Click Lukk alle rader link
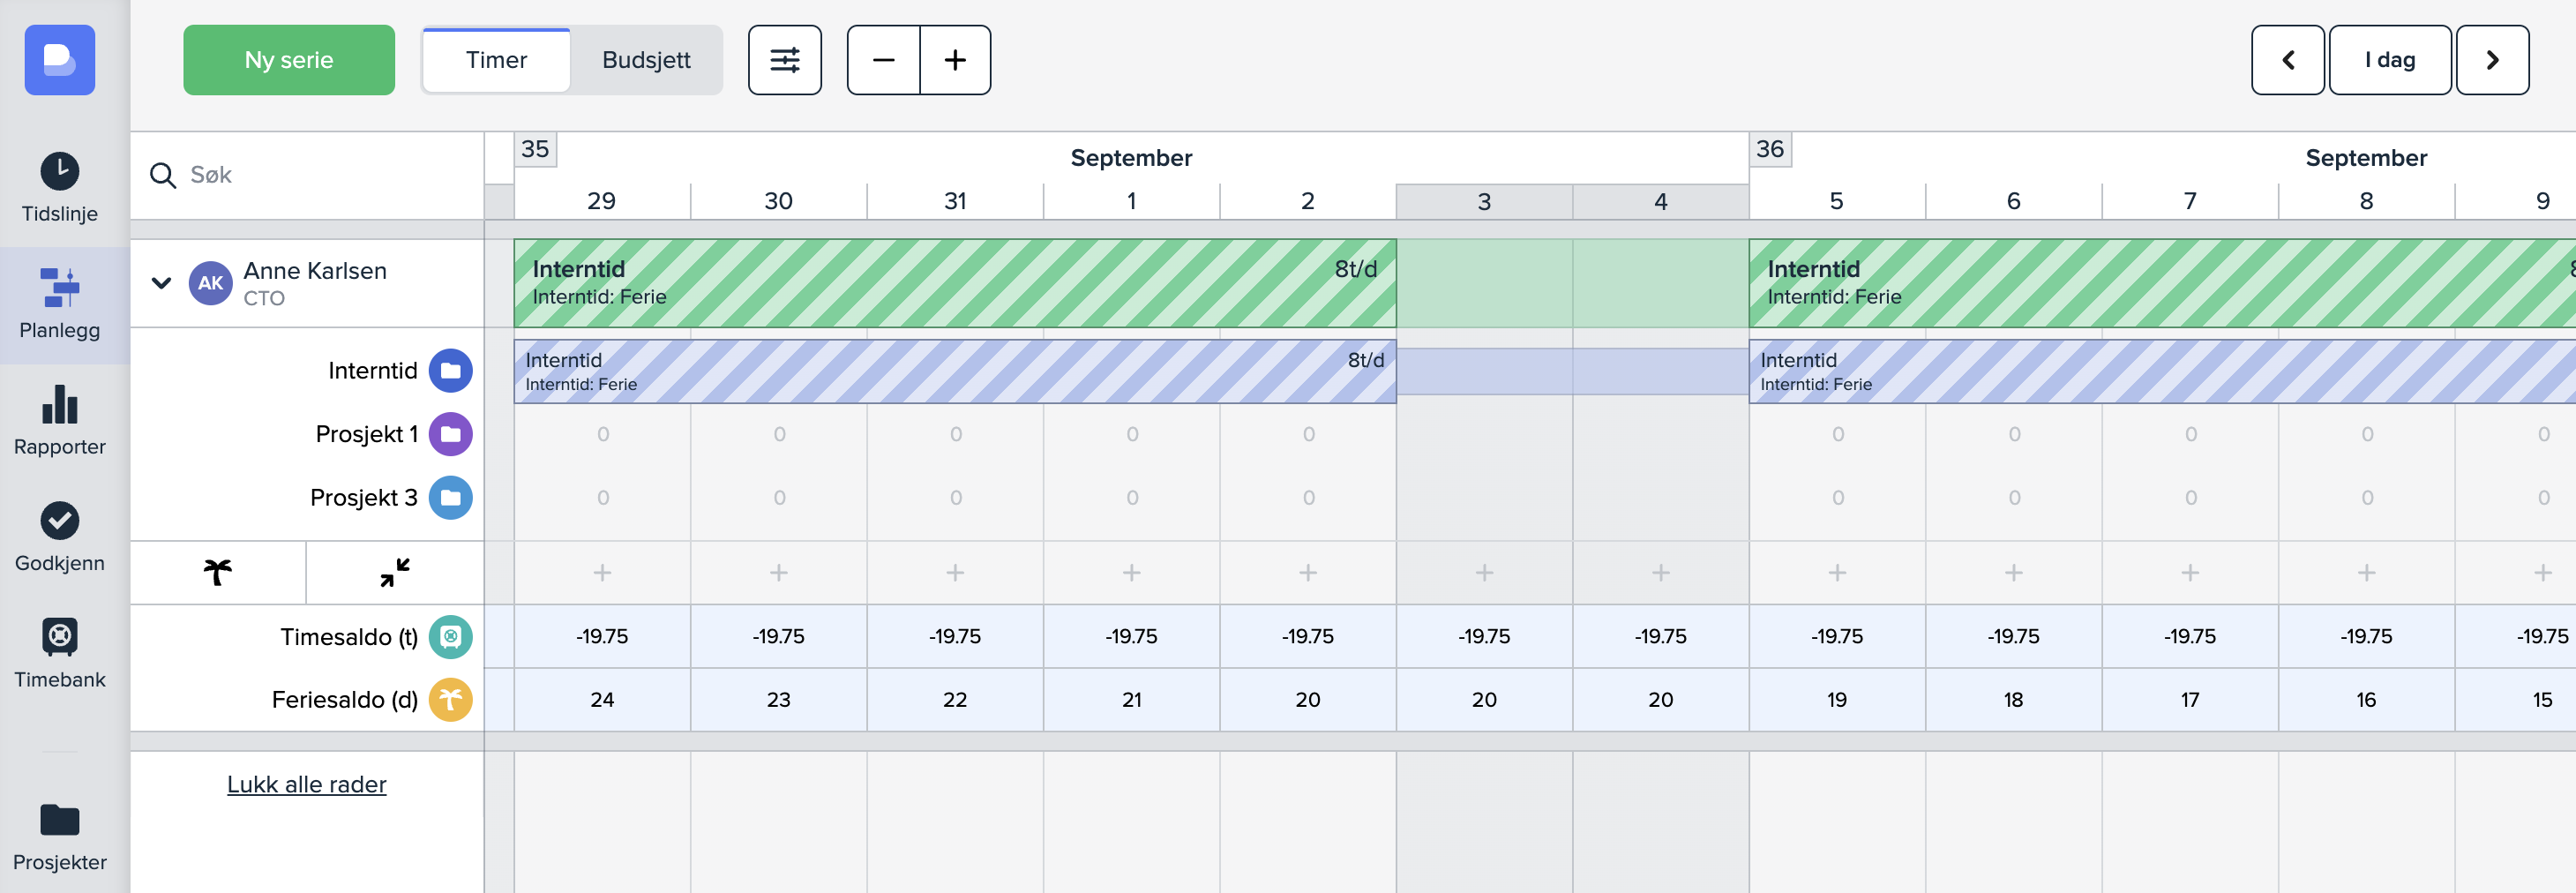The image size is (2576, 893). click(306, 784)
